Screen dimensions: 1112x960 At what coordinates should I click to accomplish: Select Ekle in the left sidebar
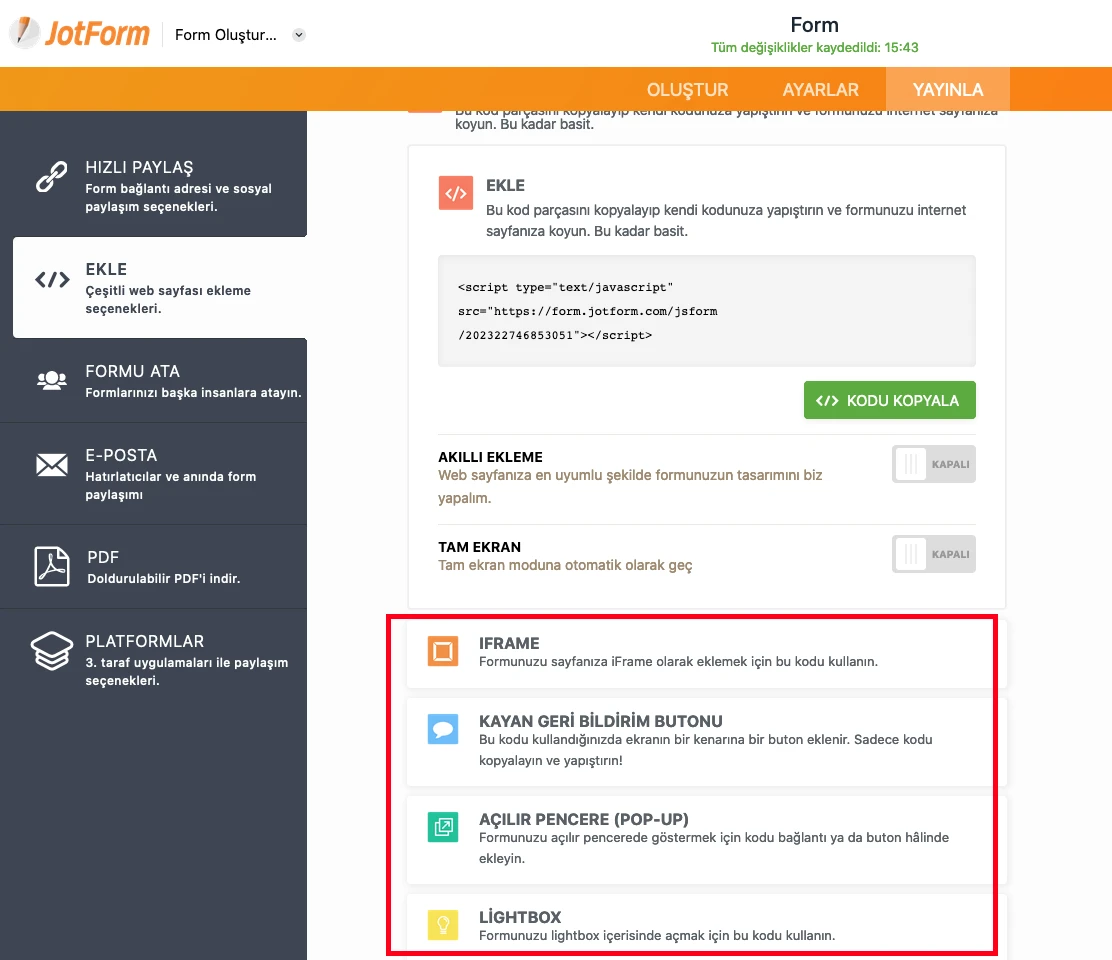(x=160, y=288)
